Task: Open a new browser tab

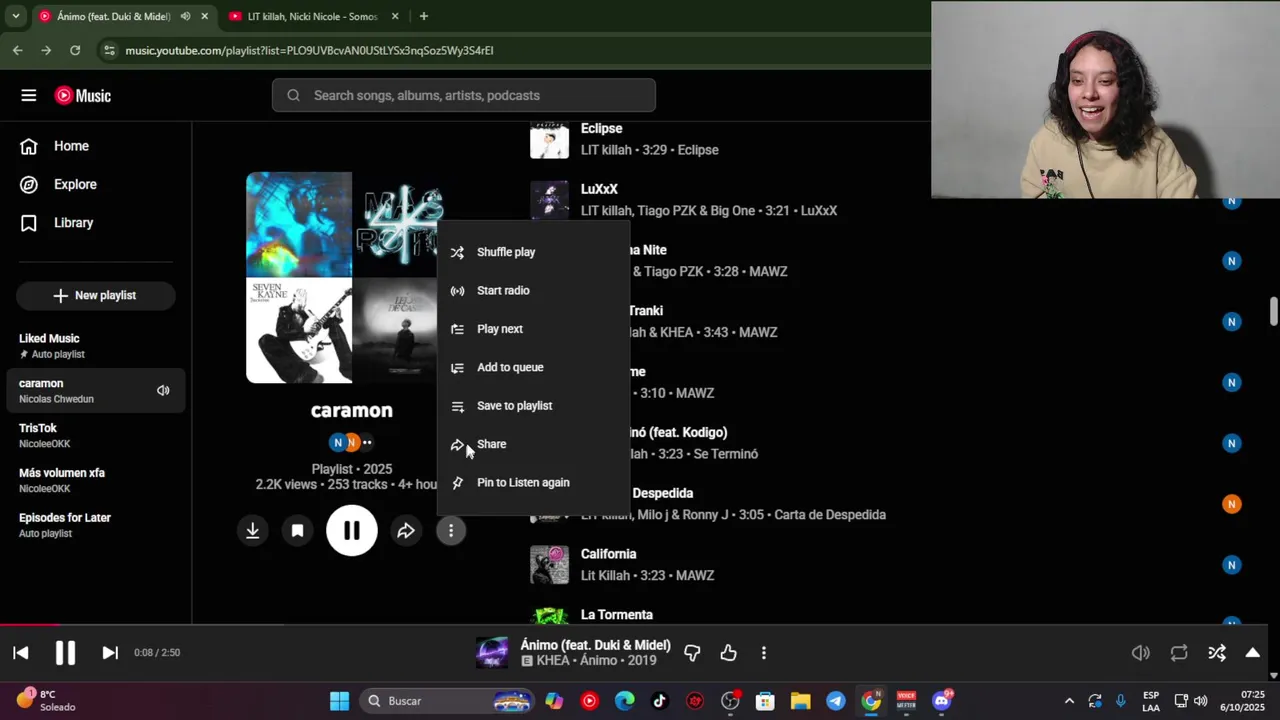Action: pos(424,16)
